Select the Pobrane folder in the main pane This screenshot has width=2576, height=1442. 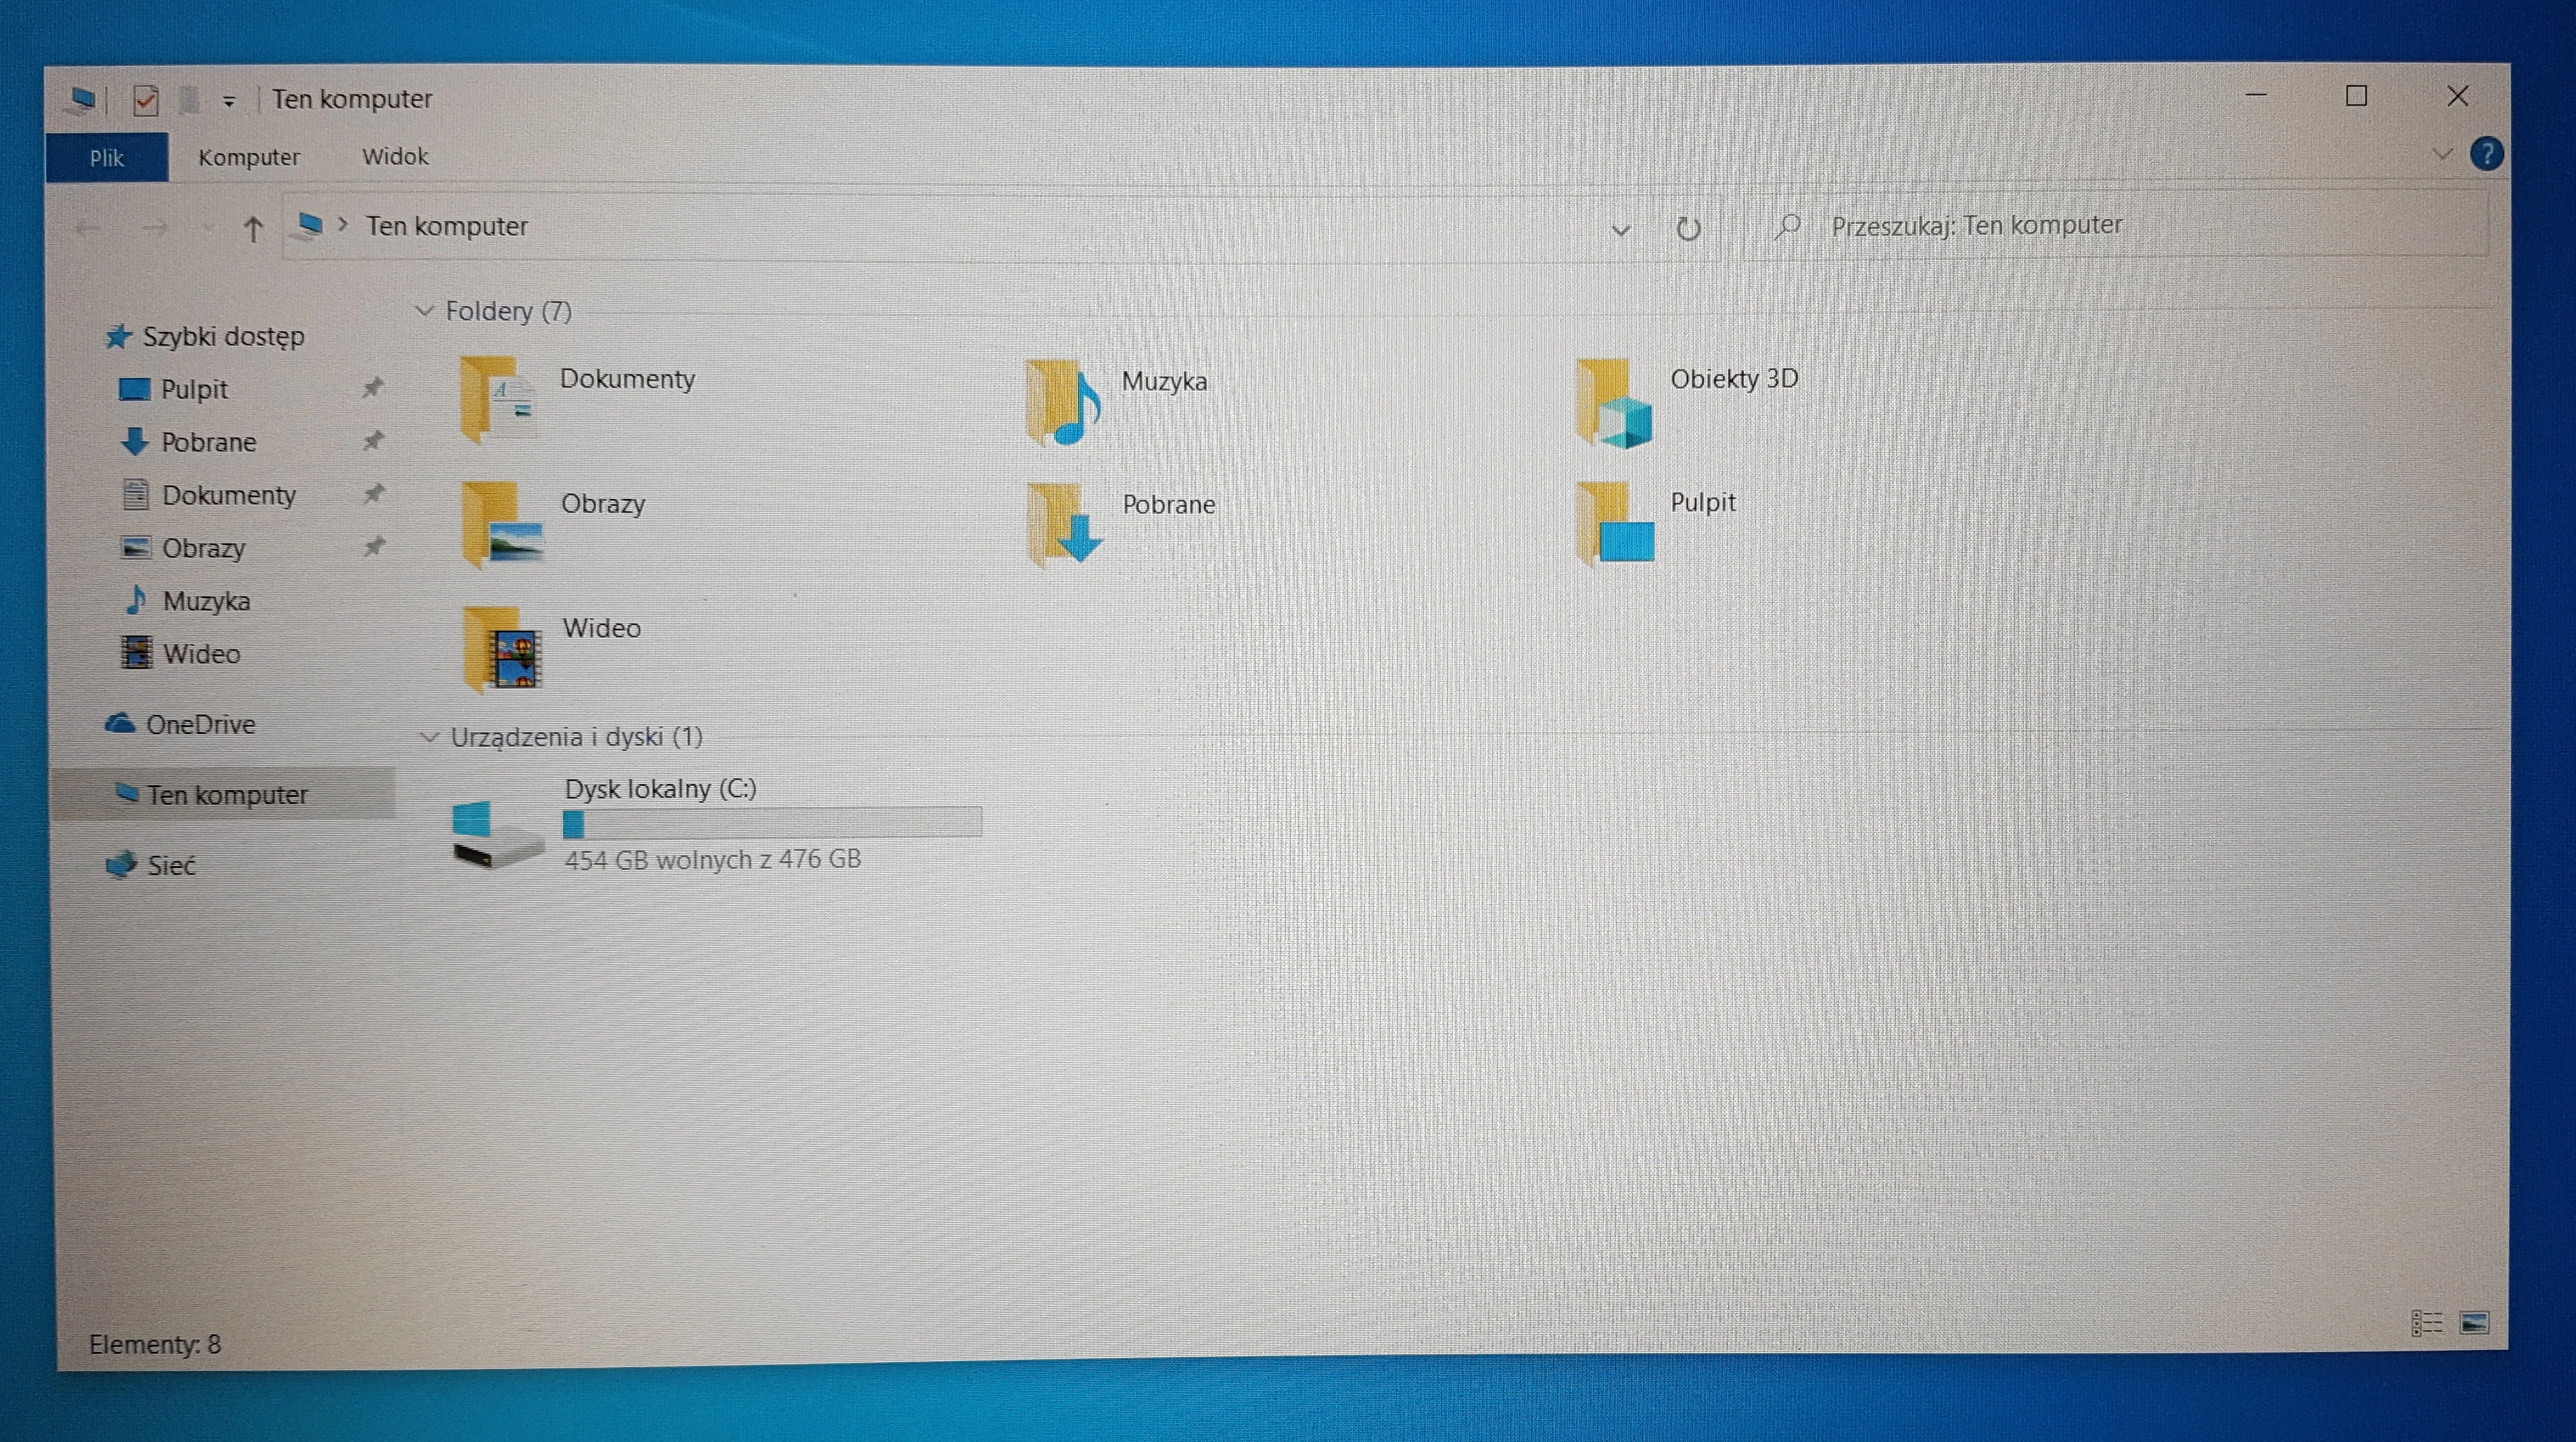click(1168, 504)
